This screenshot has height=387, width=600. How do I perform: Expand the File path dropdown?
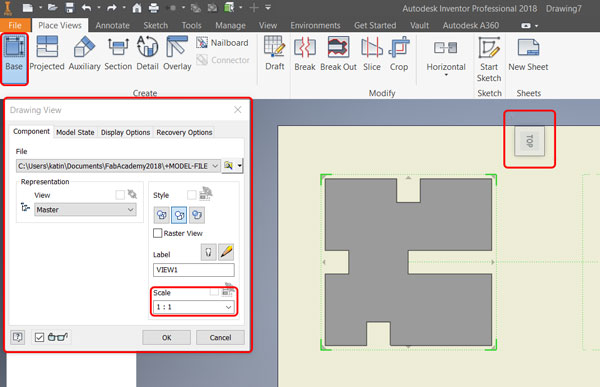point(215,166)
